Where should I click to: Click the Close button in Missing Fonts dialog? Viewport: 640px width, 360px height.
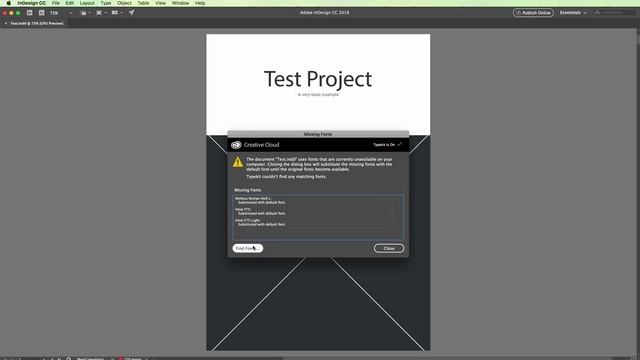coord(389,248)
